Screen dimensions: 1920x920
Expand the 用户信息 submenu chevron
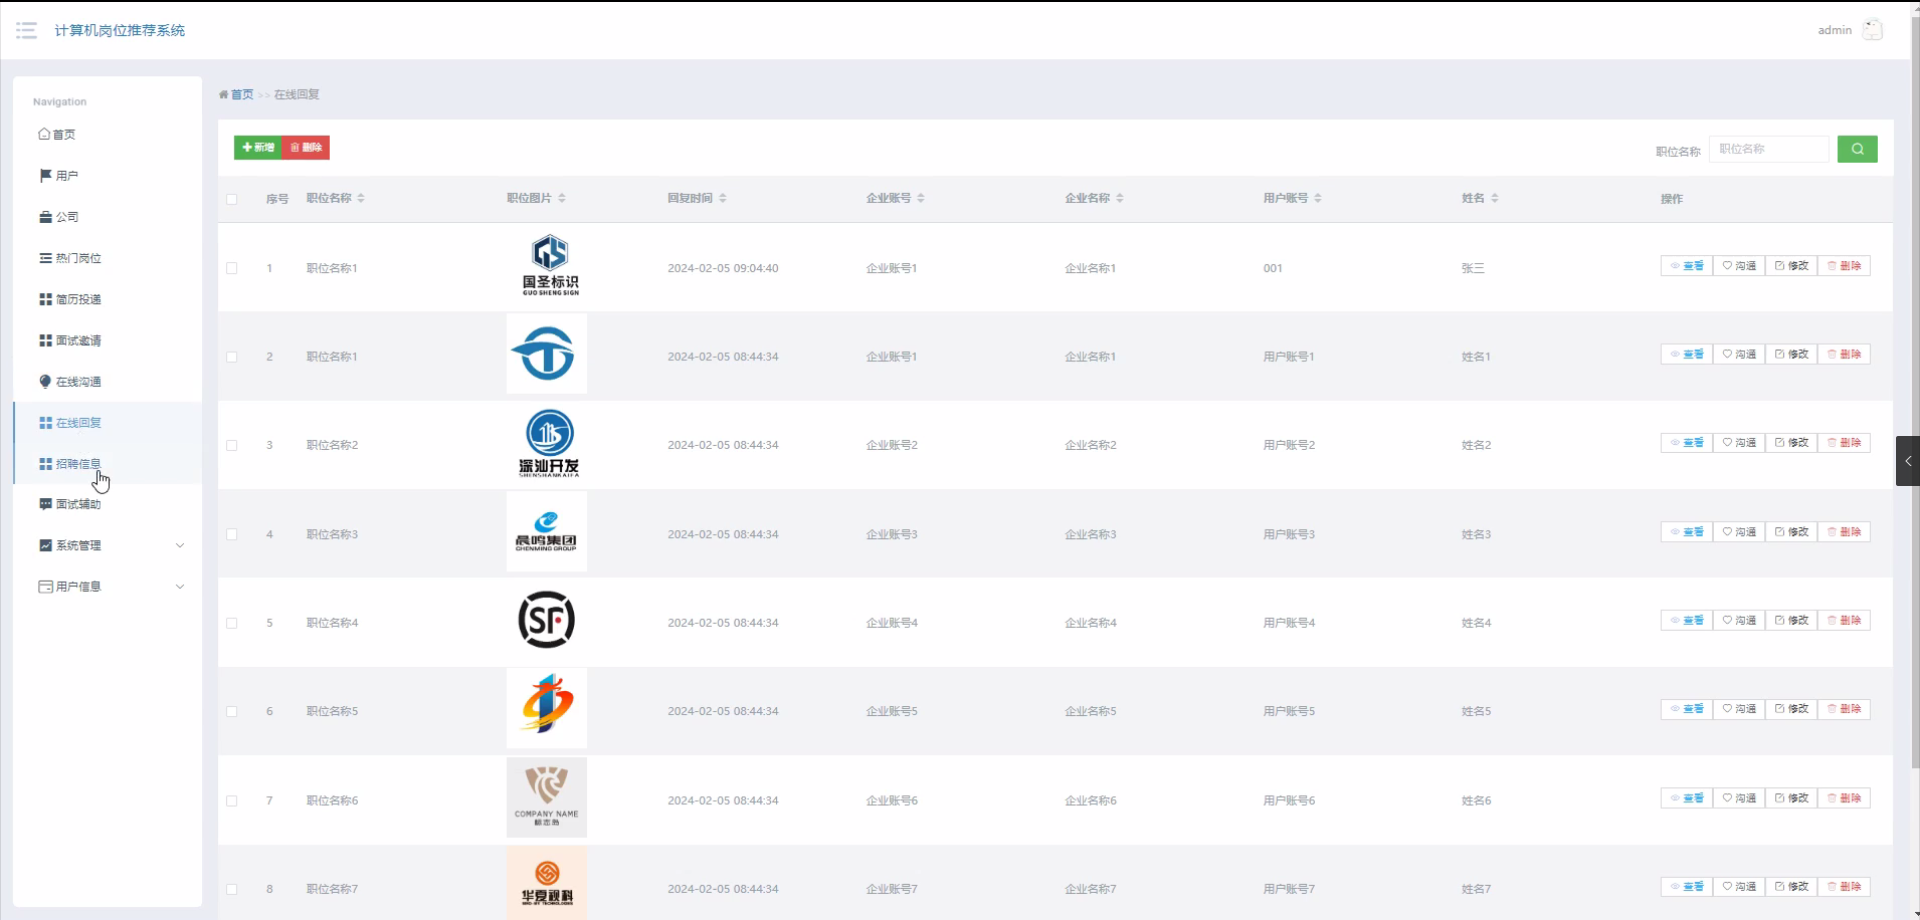(x=180, y=587)
